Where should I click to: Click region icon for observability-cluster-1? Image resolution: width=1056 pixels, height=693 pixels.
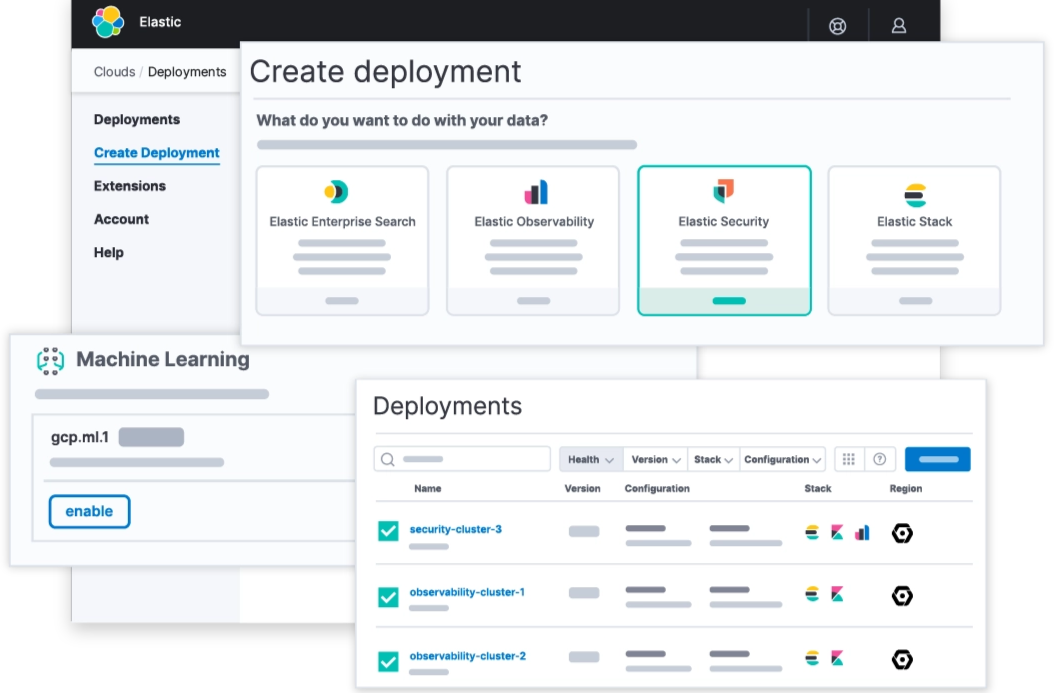click(902, 595)
